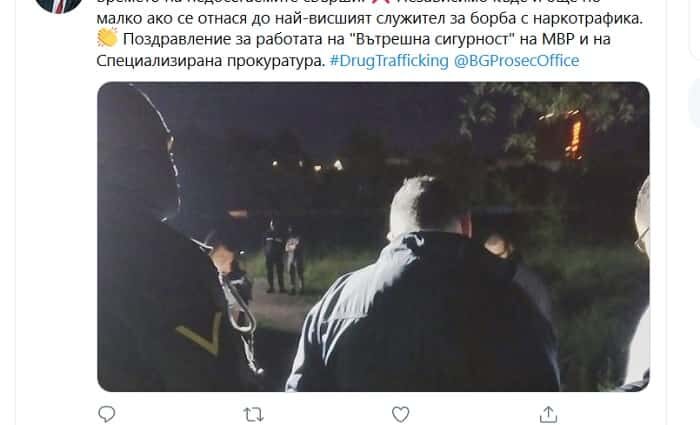This screenshot has width=700, height=425.
Task: Open the share tweet upload icon
Action: coord(548,414)
